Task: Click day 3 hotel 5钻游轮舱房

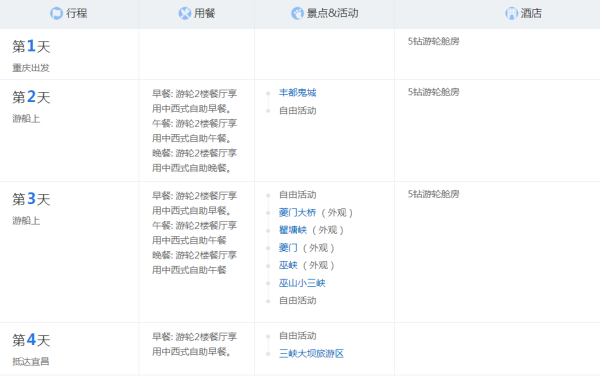Action: [x=434, y=194]
